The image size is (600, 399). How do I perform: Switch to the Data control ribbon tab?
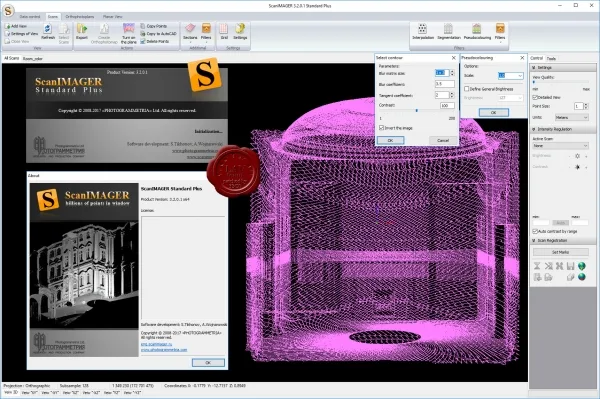tap(30, 17)
